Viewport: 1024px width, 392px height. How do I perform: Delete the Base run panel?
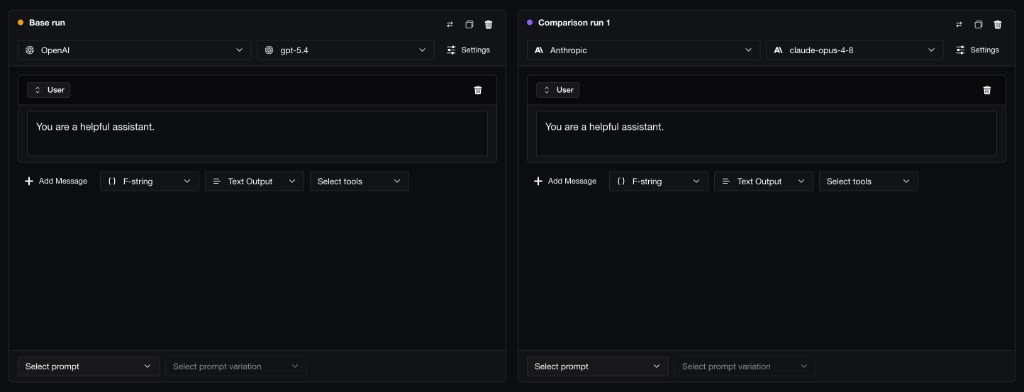pos(488,25)
